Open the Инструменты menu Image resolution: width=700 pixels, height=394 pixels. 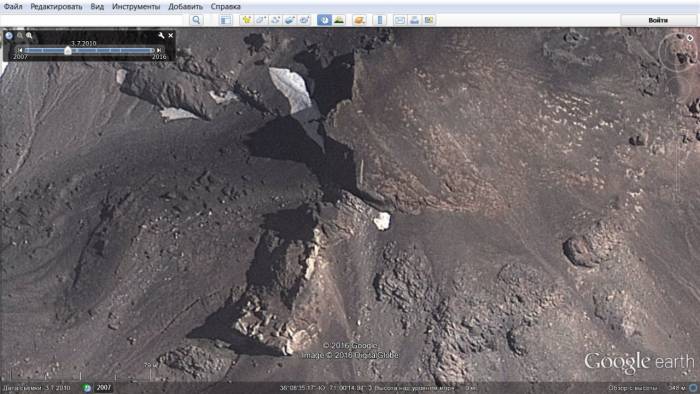(136, 7)
